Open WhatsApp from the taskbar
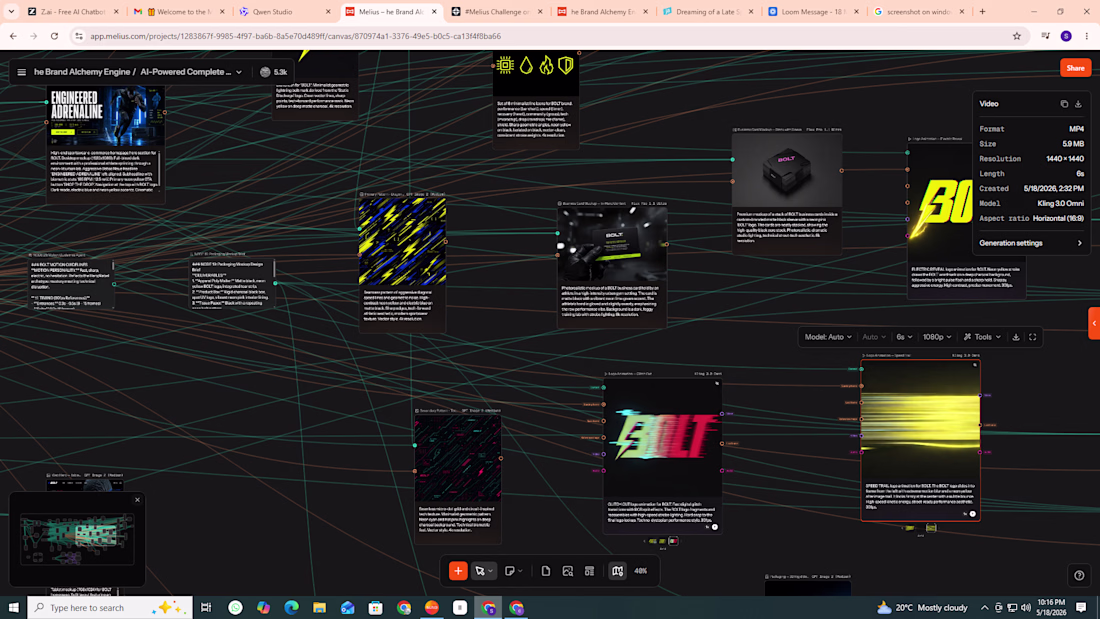Screen dimensions: 1100x619 pos(235,608)
